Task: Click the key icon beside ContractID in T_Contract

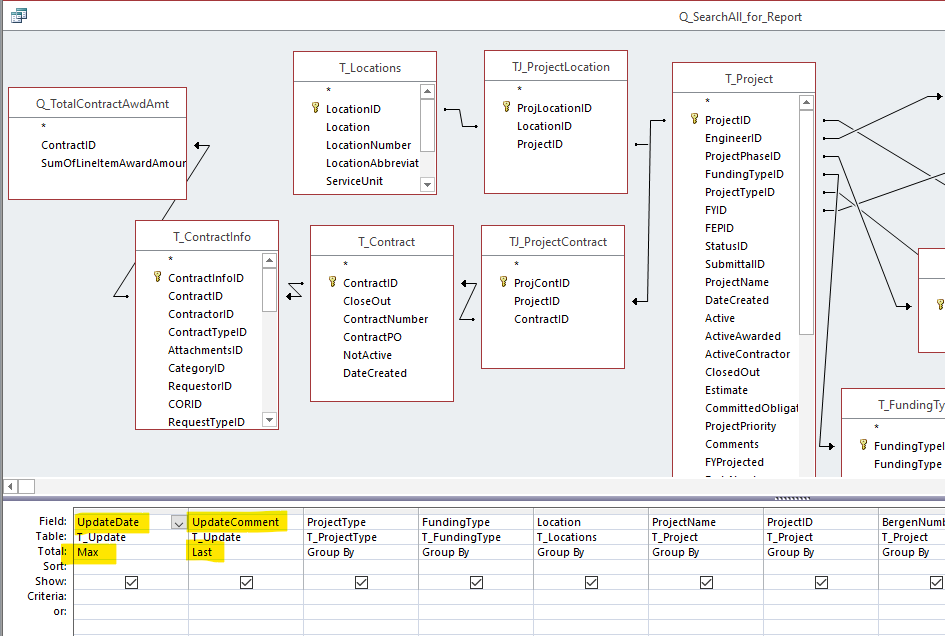Action: (332, 282)
